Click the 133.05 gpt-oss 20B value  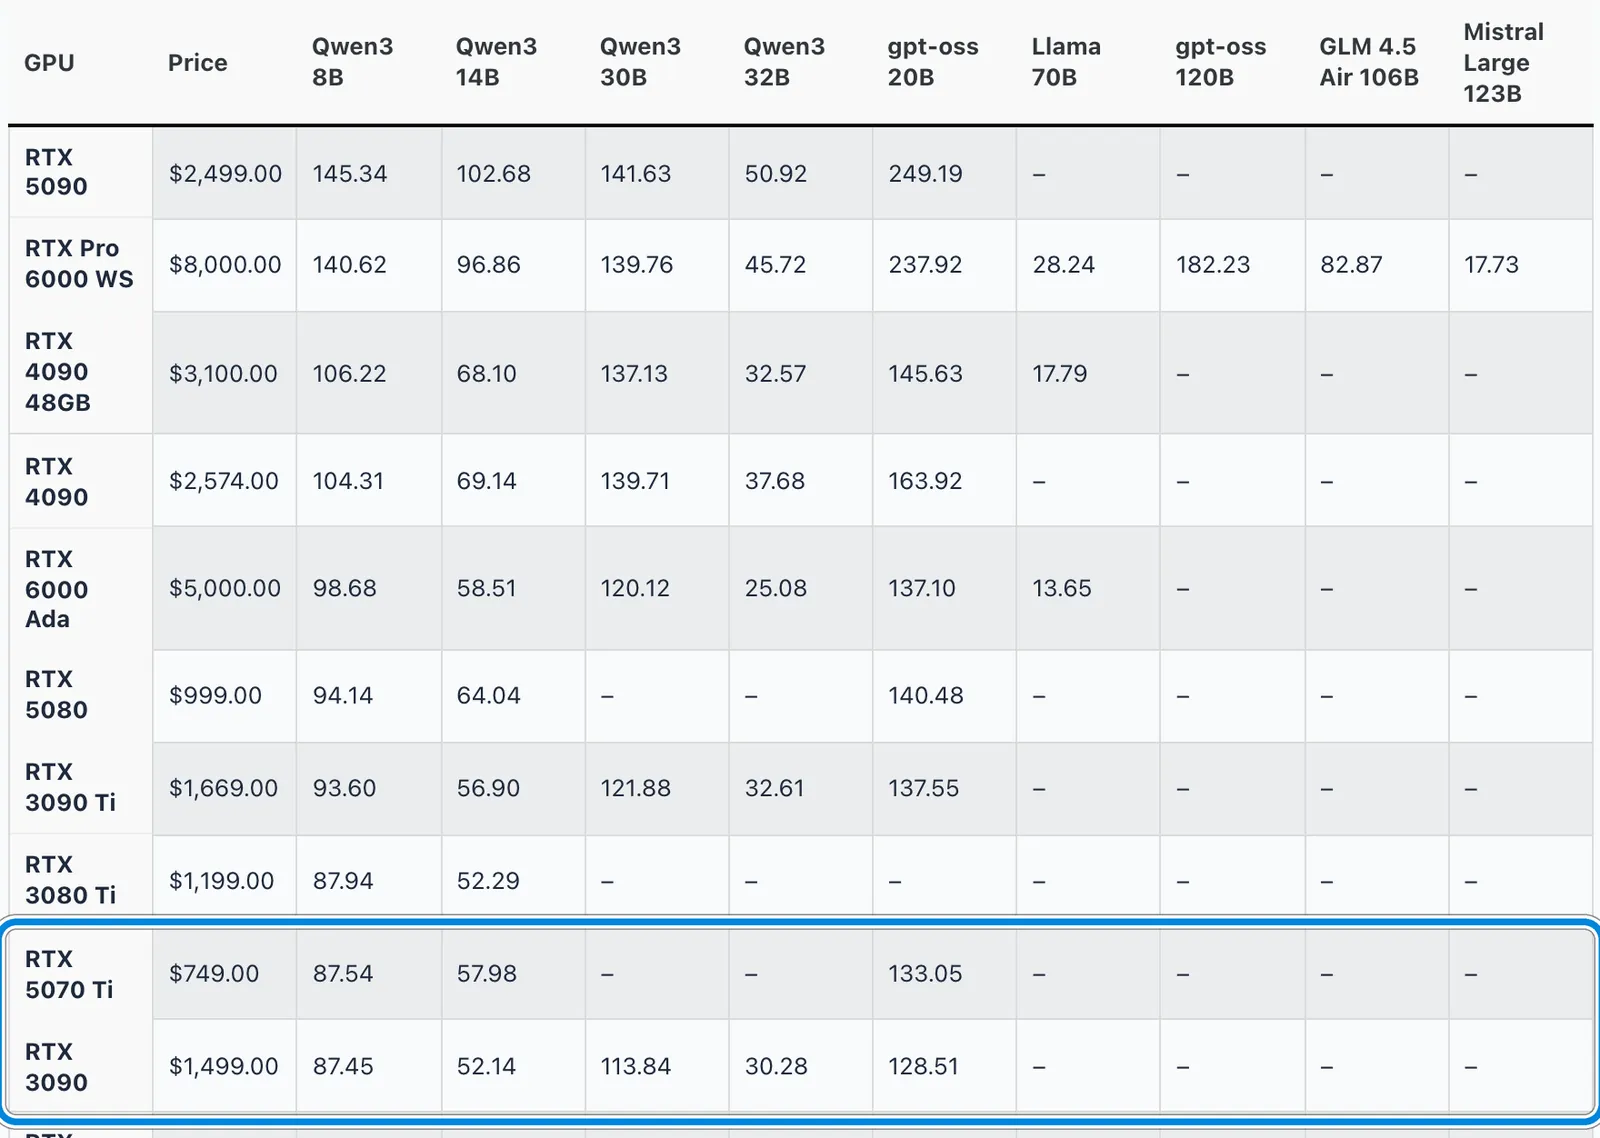point(925,973)
